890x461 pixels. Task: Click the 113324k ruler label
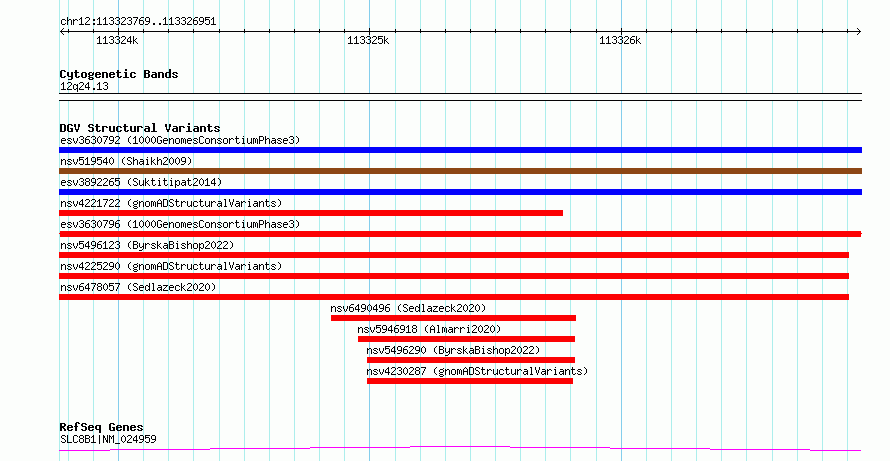[117, 40]
